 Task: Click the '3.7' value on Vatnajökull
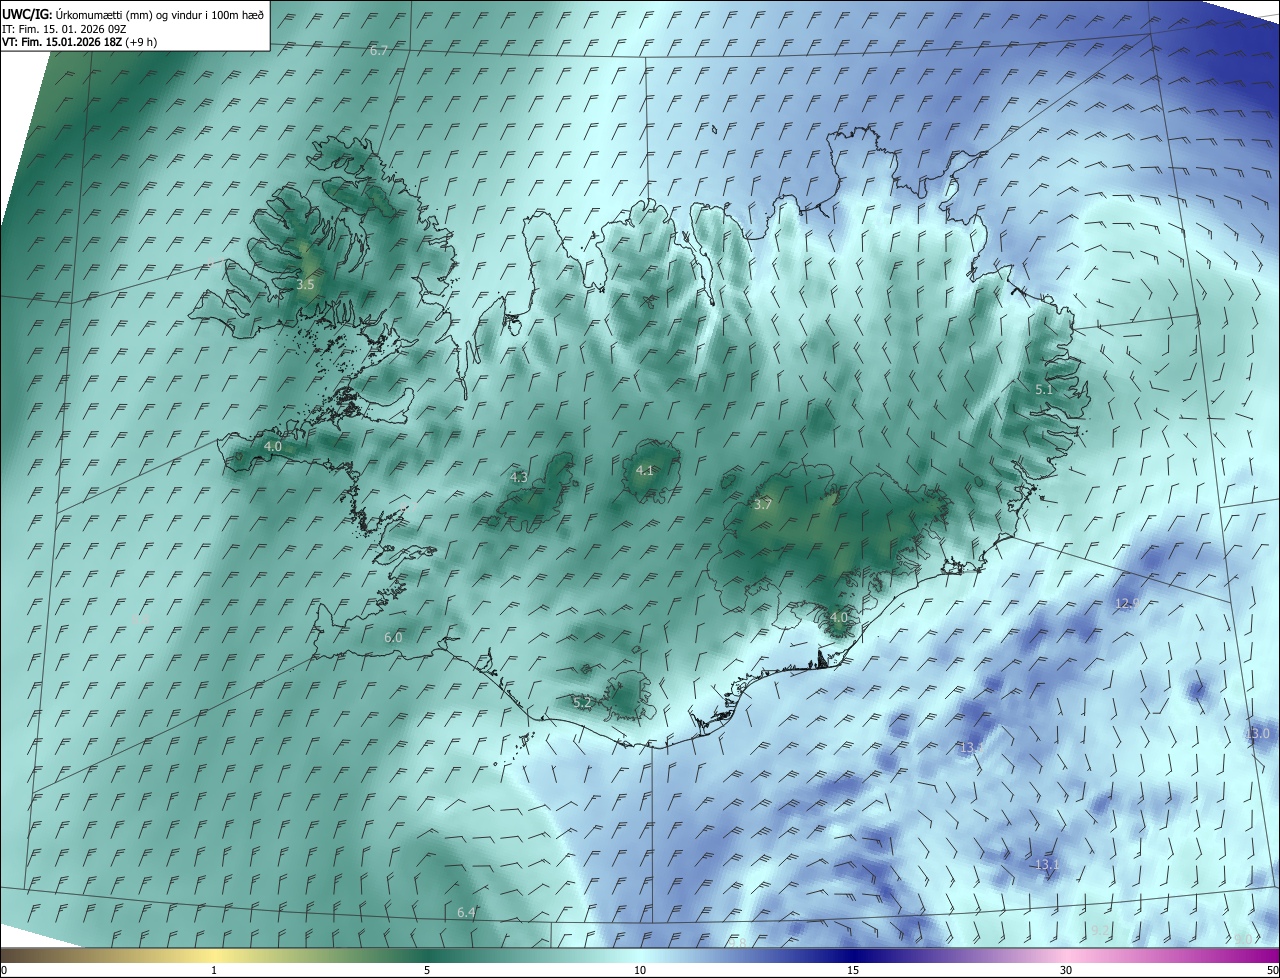click(763, 505)
